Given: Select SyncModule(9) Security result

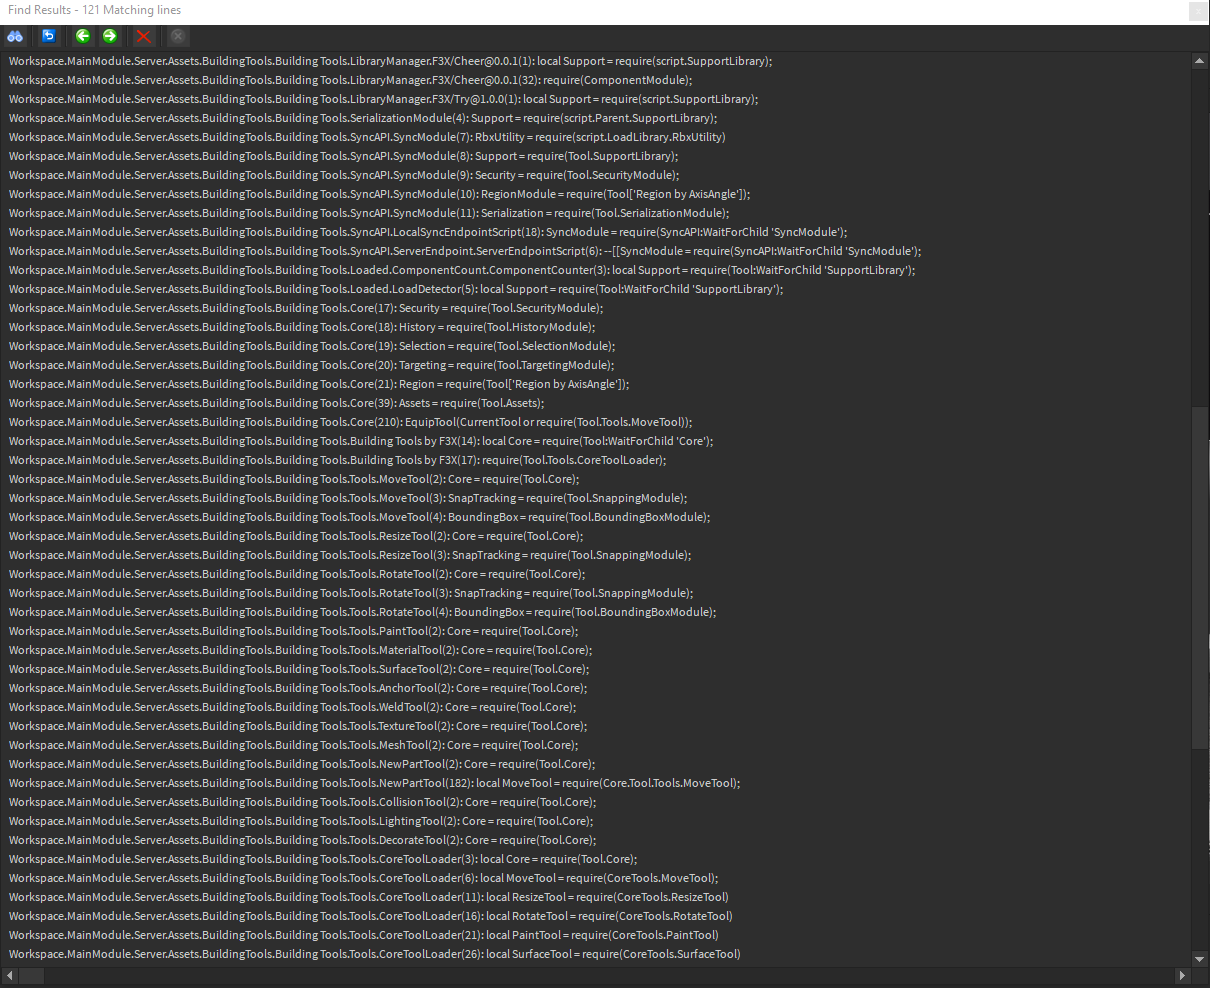Looking at the screenshot, I should (344, 175).
